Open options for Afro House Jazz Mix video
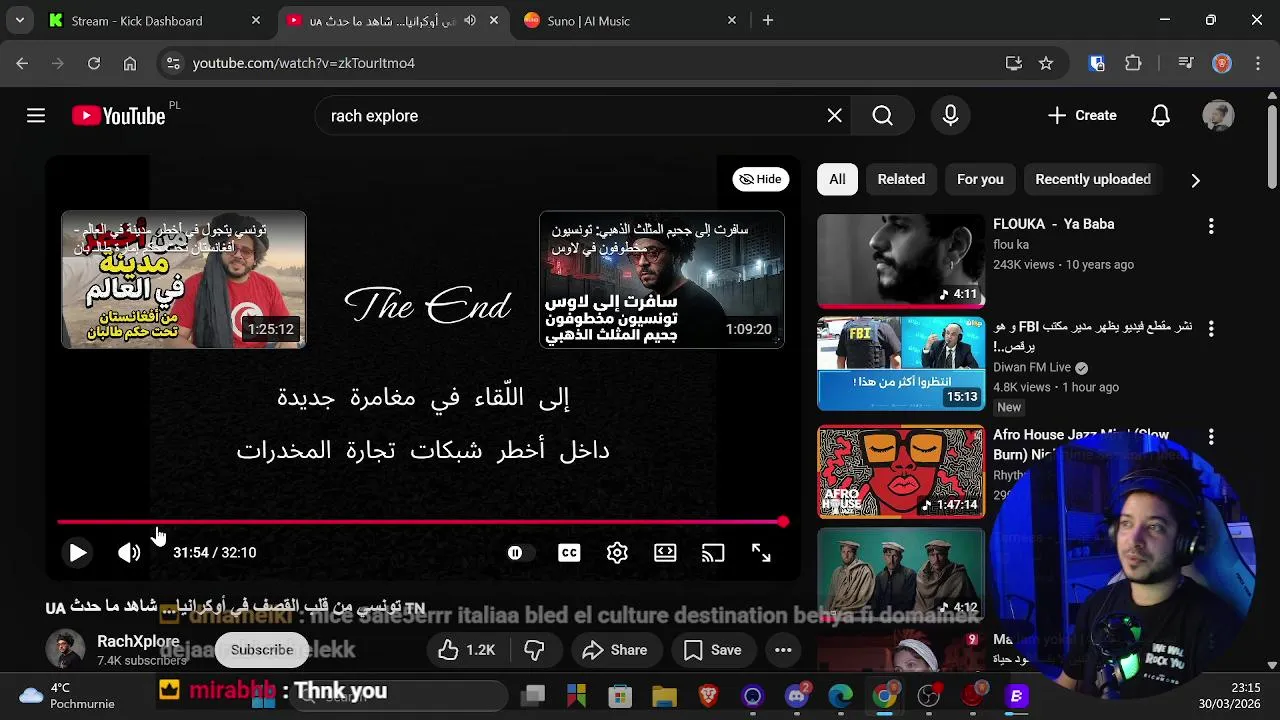 coord(1211,437)
